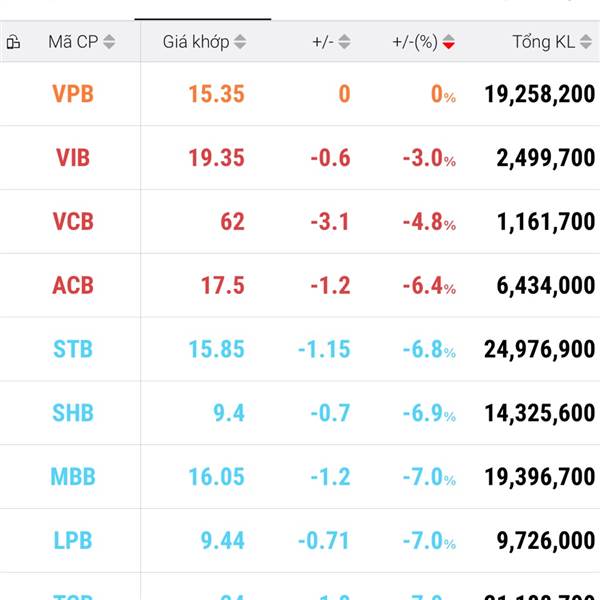Tap the Giá khớp header label
Screen dimensions: 600x600
coord(196,42)
